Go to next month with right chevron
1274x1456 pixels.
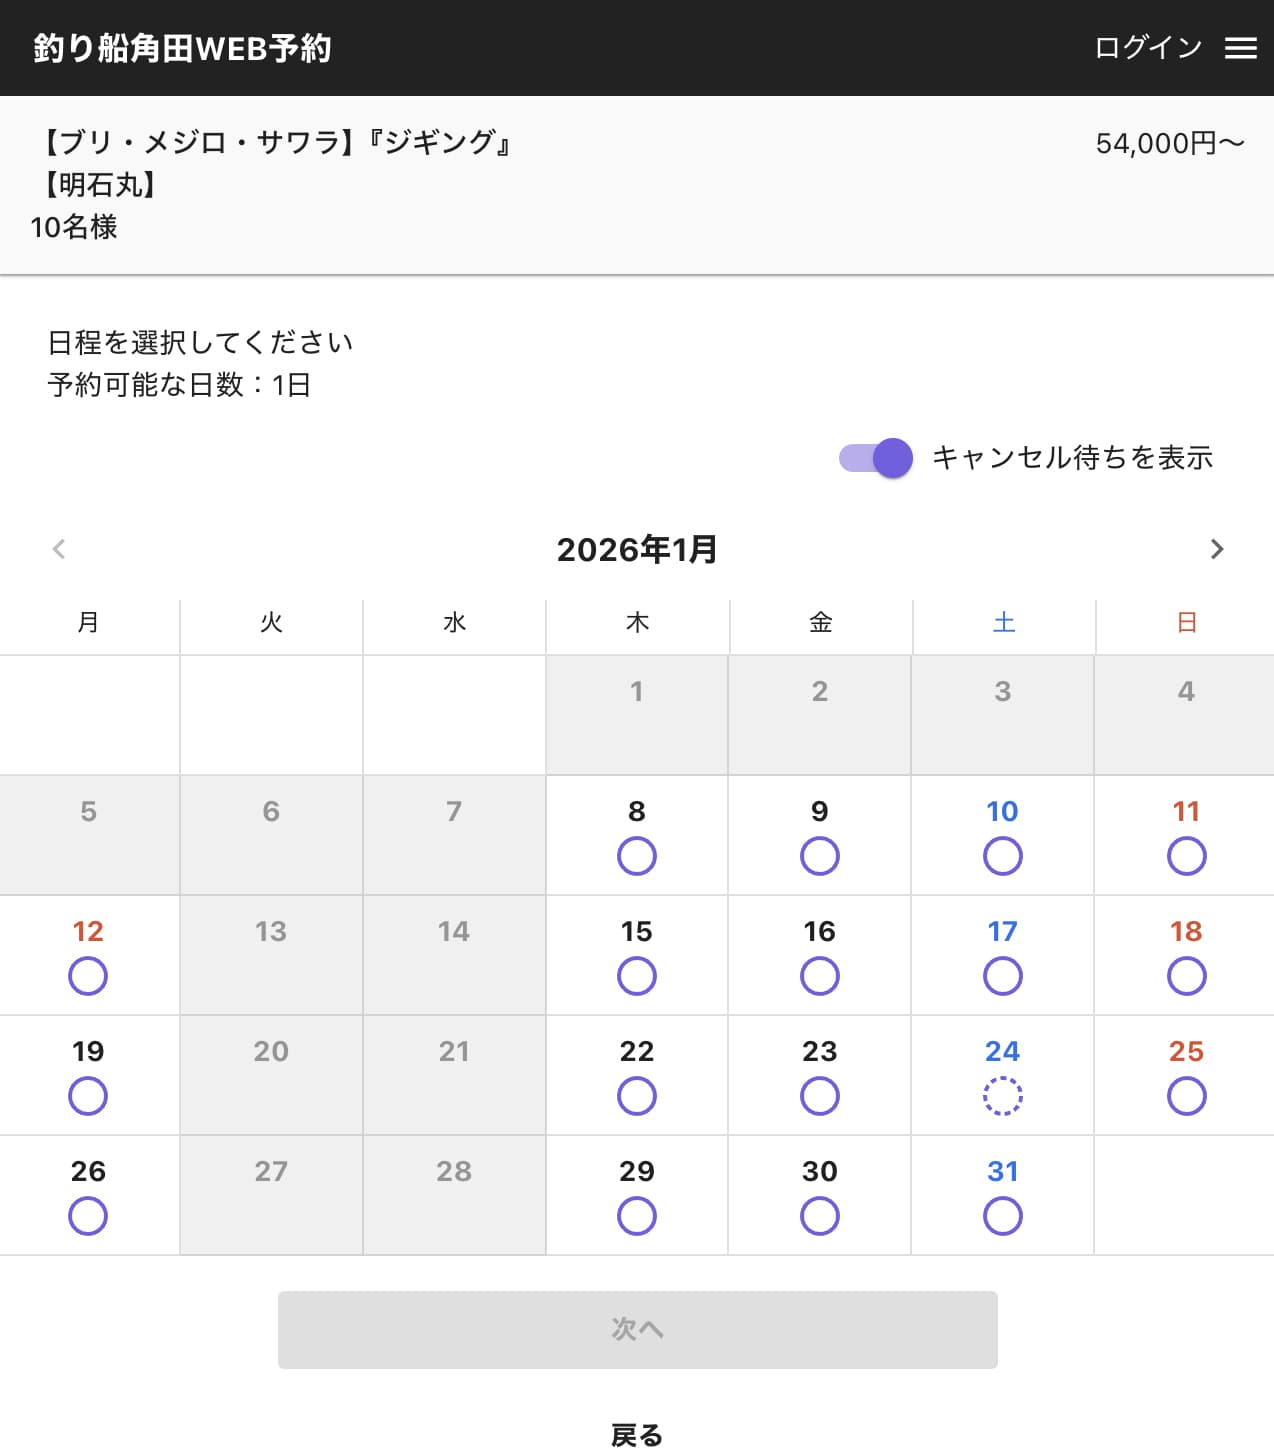[x=1216, y=549]
